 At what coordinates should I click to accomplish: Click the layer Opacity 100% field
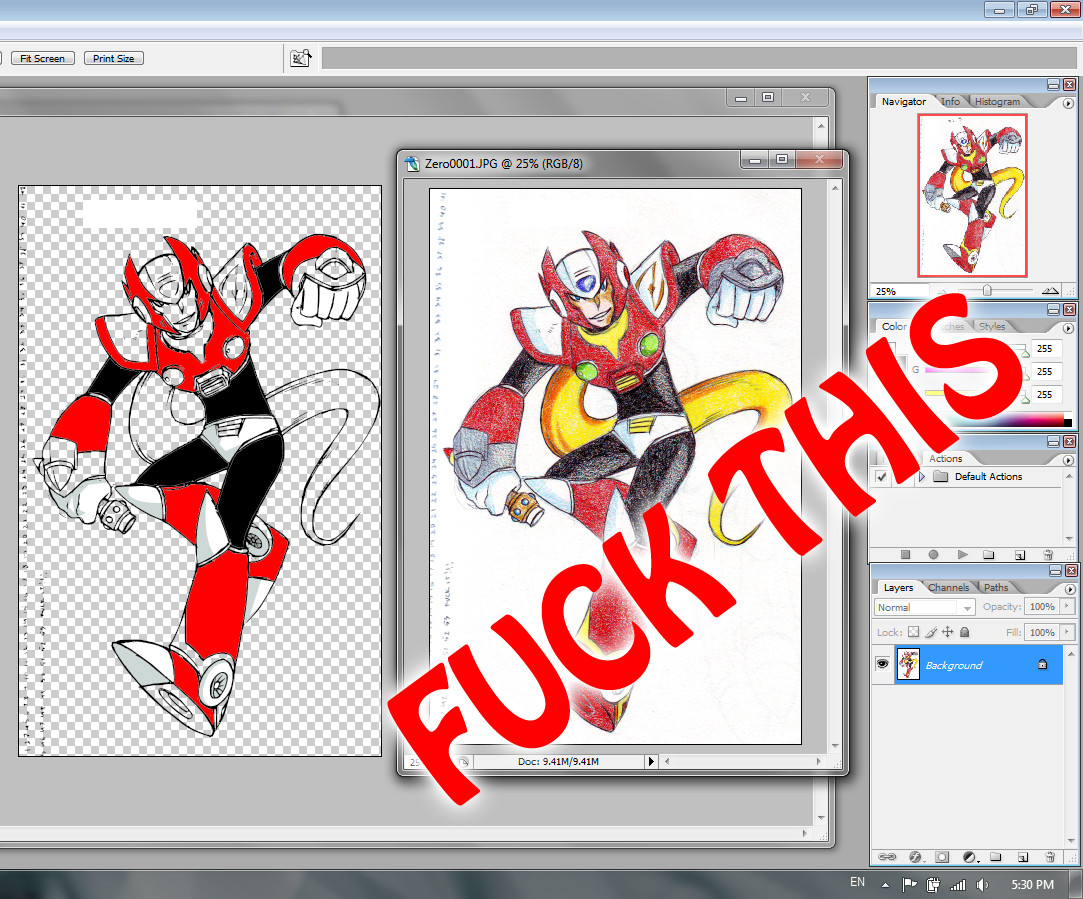(x=1042, y=607)
